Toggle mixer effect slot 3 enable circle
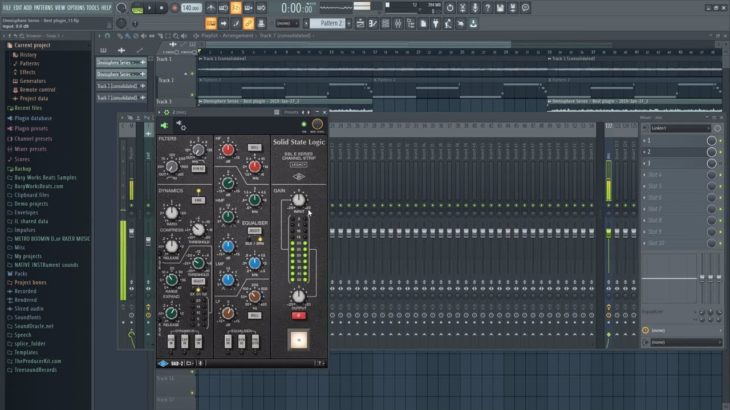 711,163
